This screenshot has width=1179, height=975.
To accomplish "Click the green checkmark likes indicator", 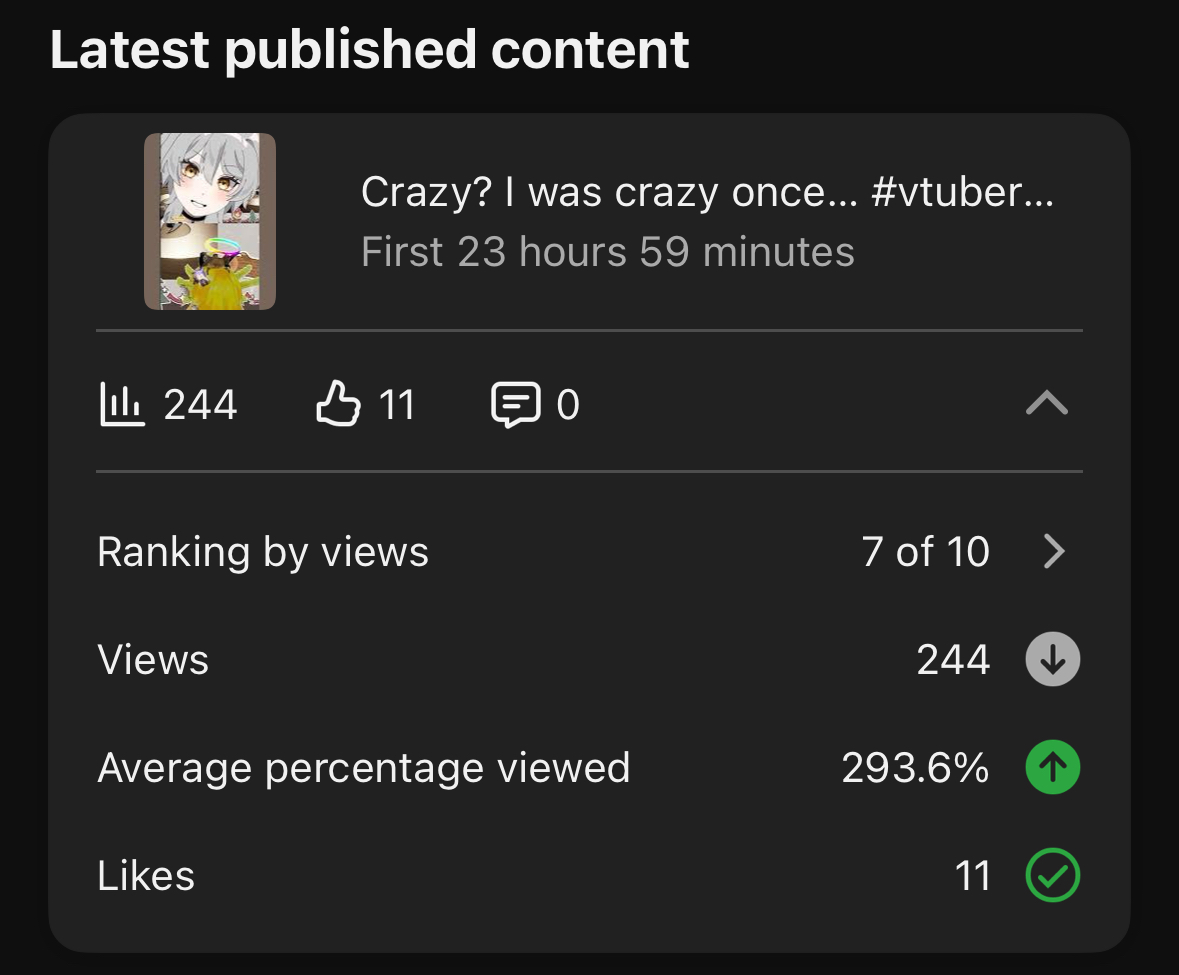I will coord(1053,876).
